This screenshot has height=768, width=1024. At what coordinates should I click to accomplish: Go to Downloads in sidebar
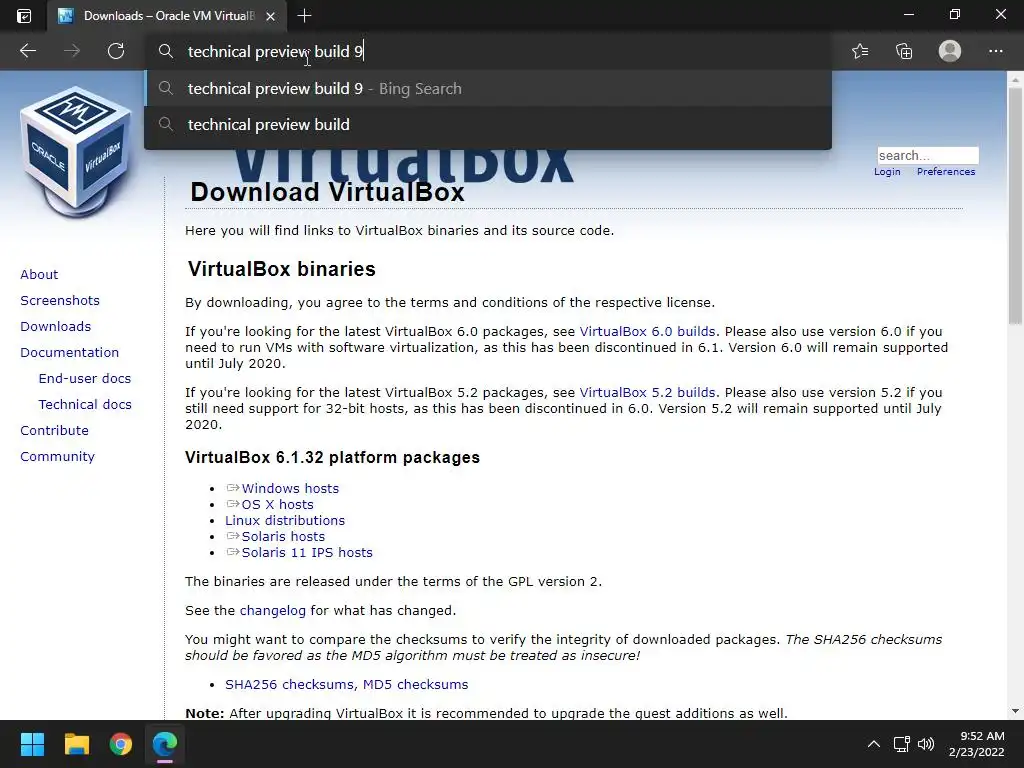click(x=56, y=327)
